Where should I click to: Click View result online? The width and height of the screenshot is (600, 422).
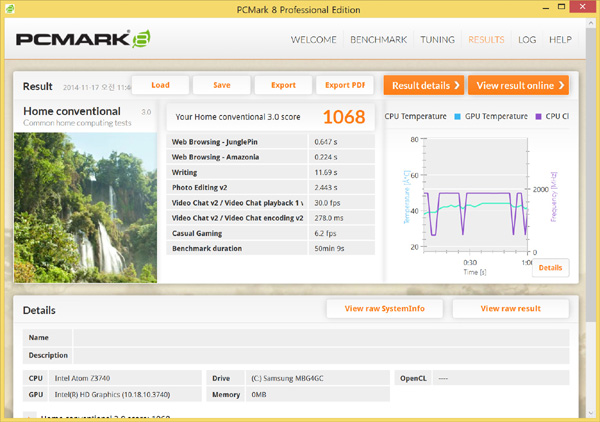518,85
